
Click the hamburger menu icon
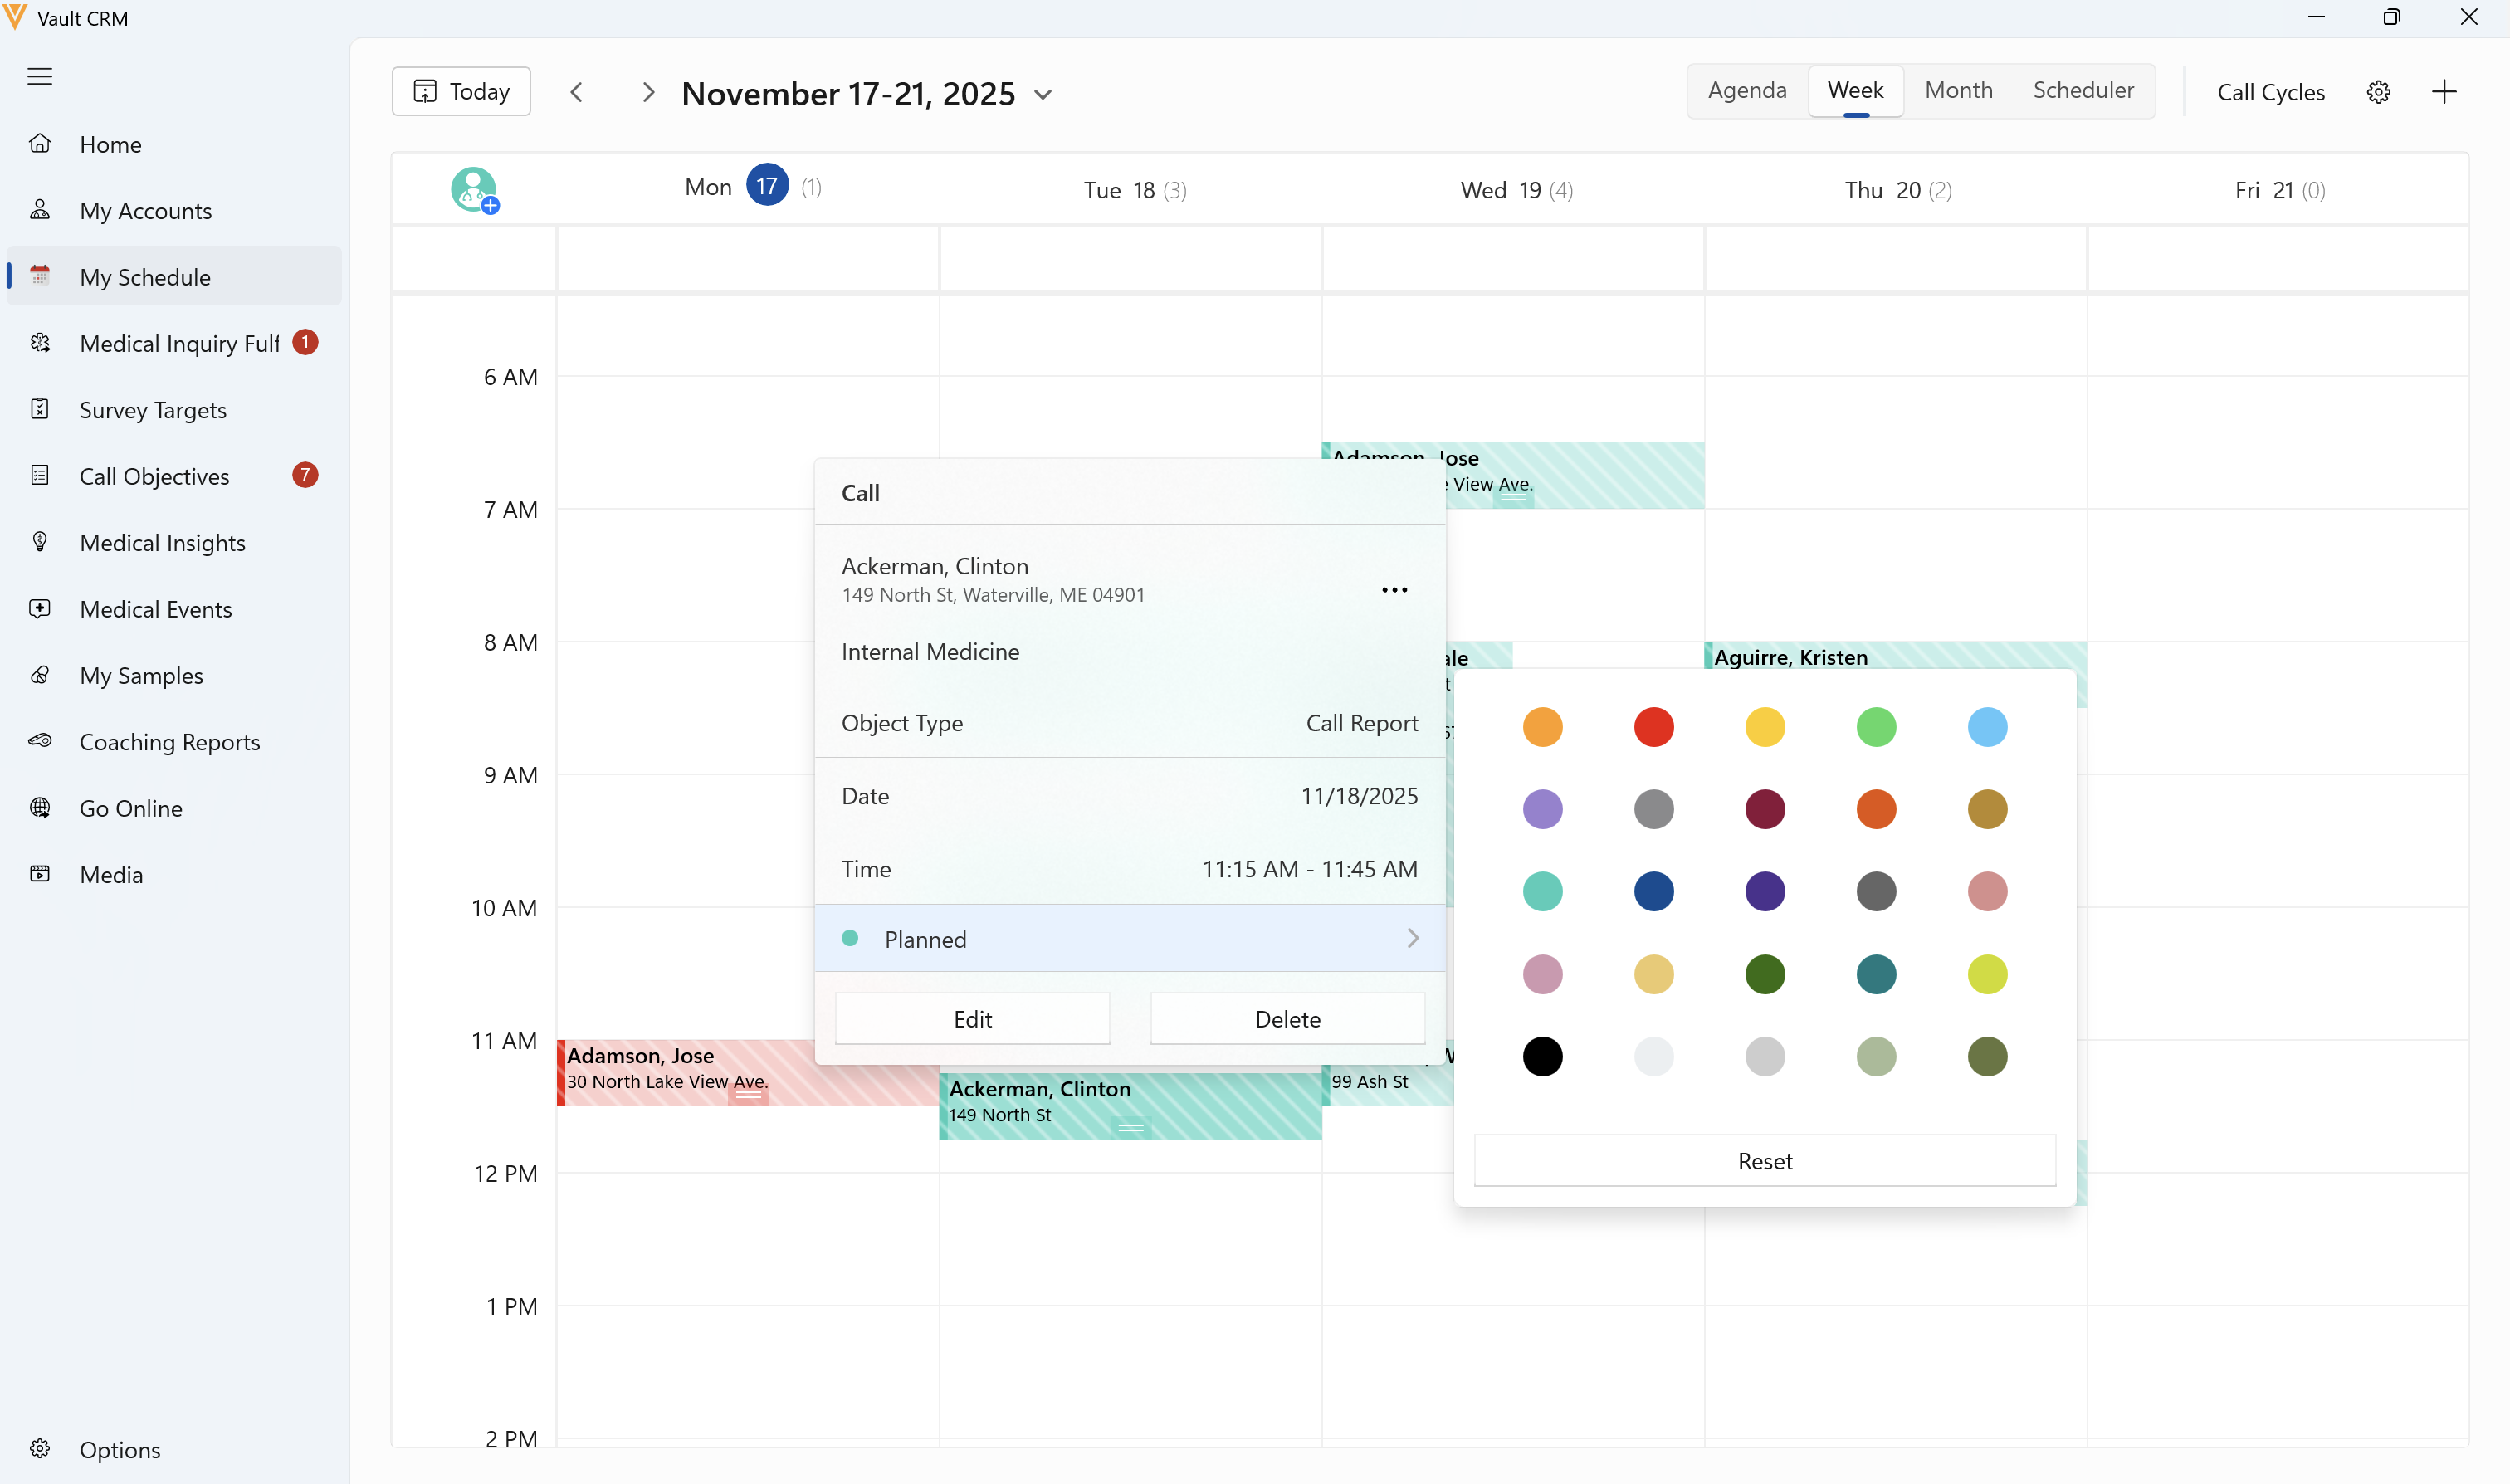[40, 77]
